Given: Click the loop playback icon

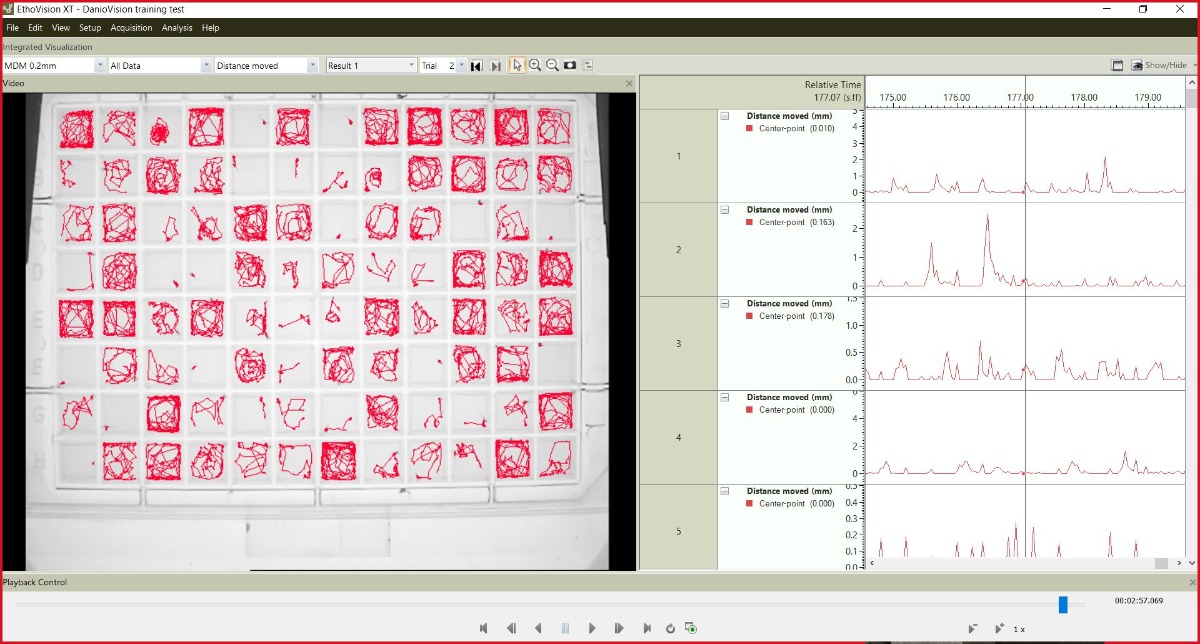Looking at the screenshot, I should 670,628.
